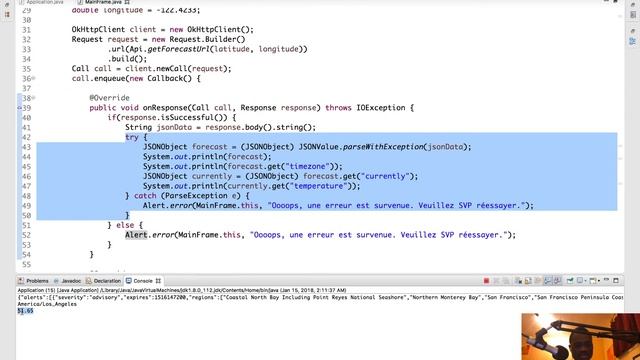Toggle show console when standard error changes
This screenshot has height=360, width=640.
(x=557, y=281)
